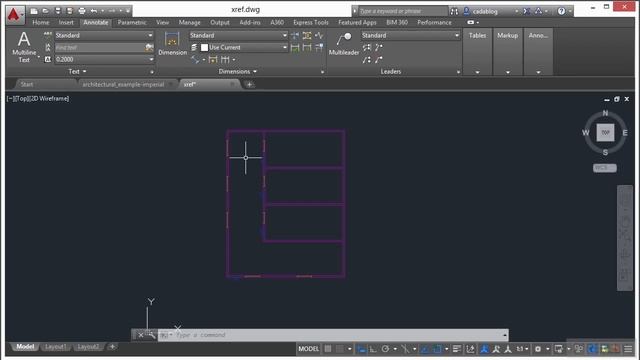Toggle Object Snap in status bar
Image resolution: width=640 pixels, height=360 pixels.
[437, 349]
